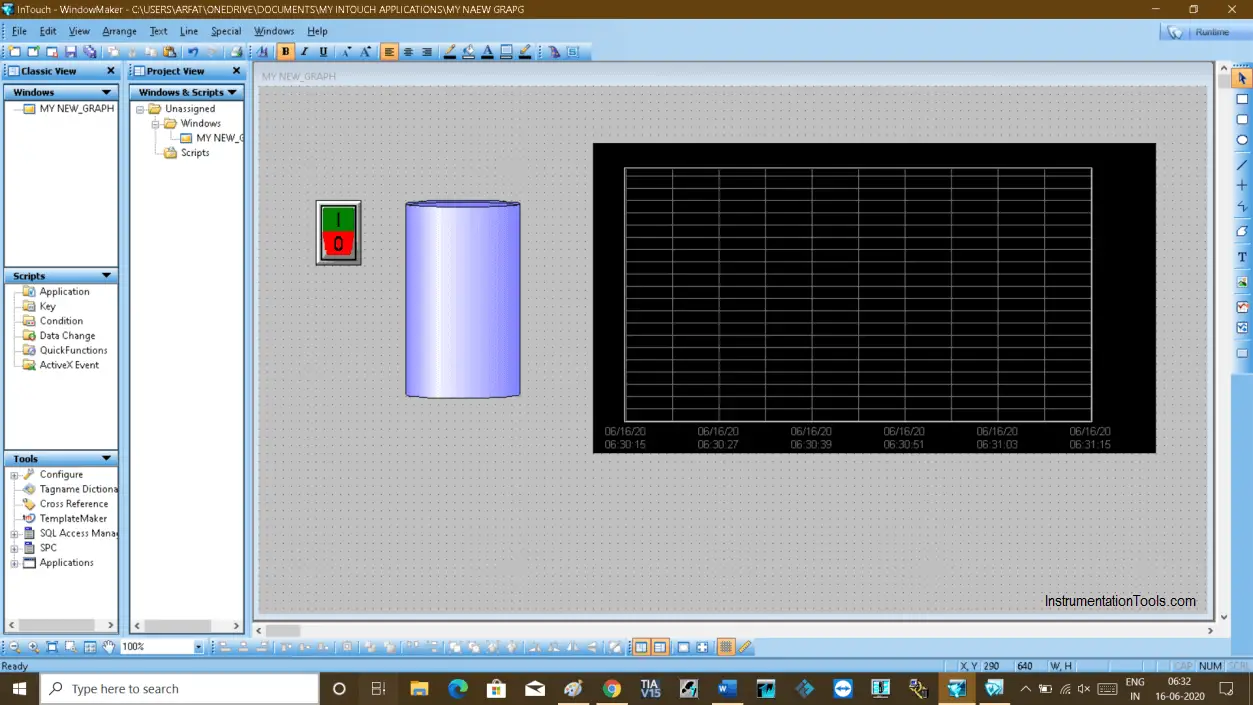Expand the Applications tree node
1253x705 pixels.
pyautogui.click(x=14, y=563)
